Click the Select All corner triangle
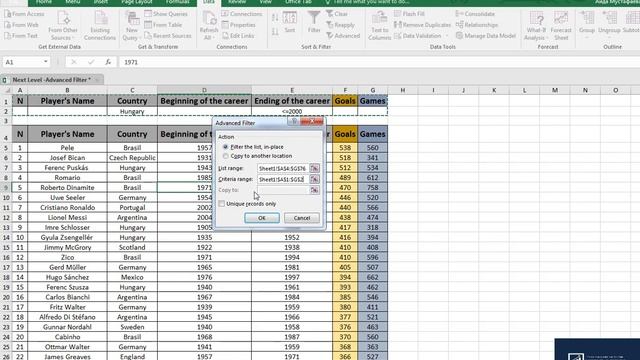This screenshot has height=360, width=640. click(x=6, y=90)
